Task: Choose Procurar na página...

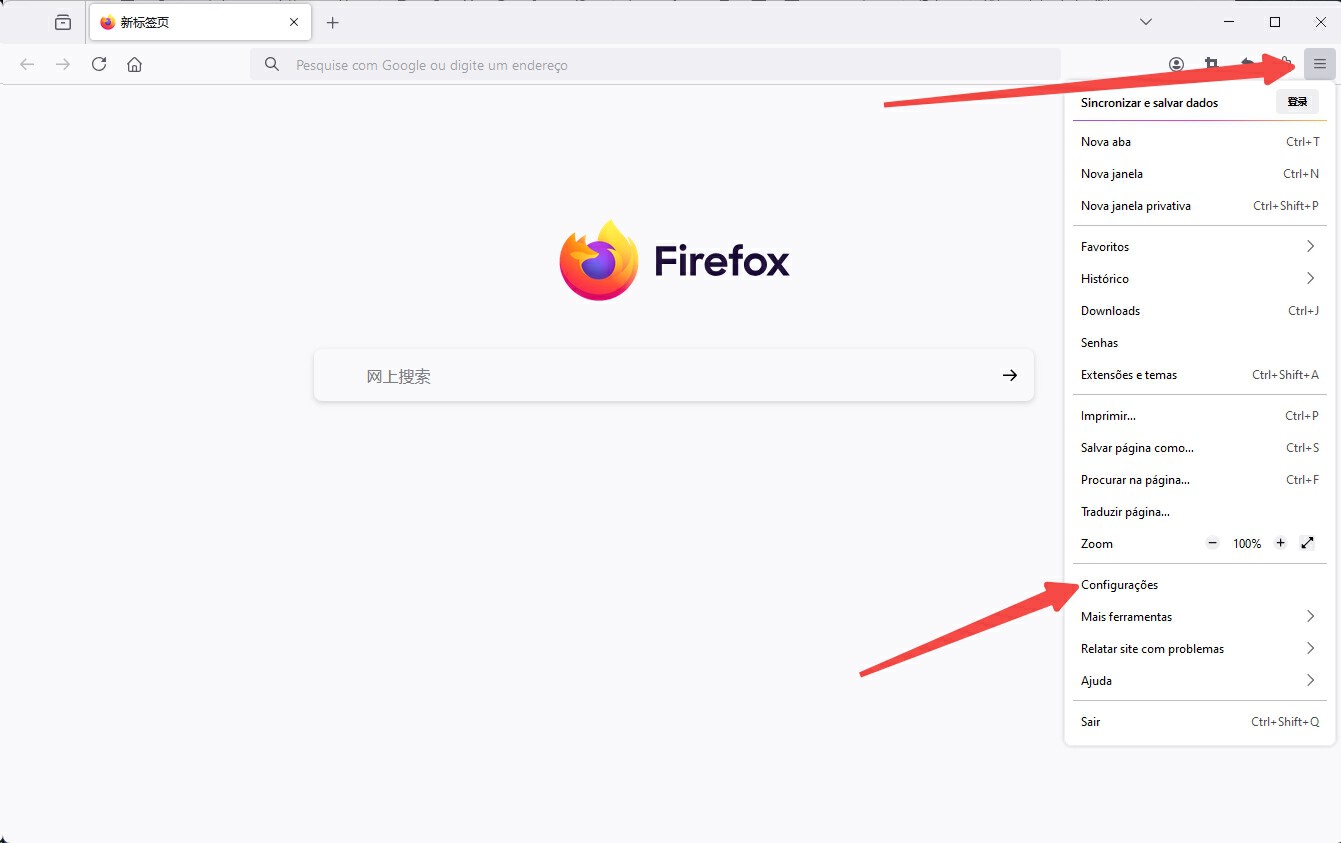Action: pos(1199,479)
